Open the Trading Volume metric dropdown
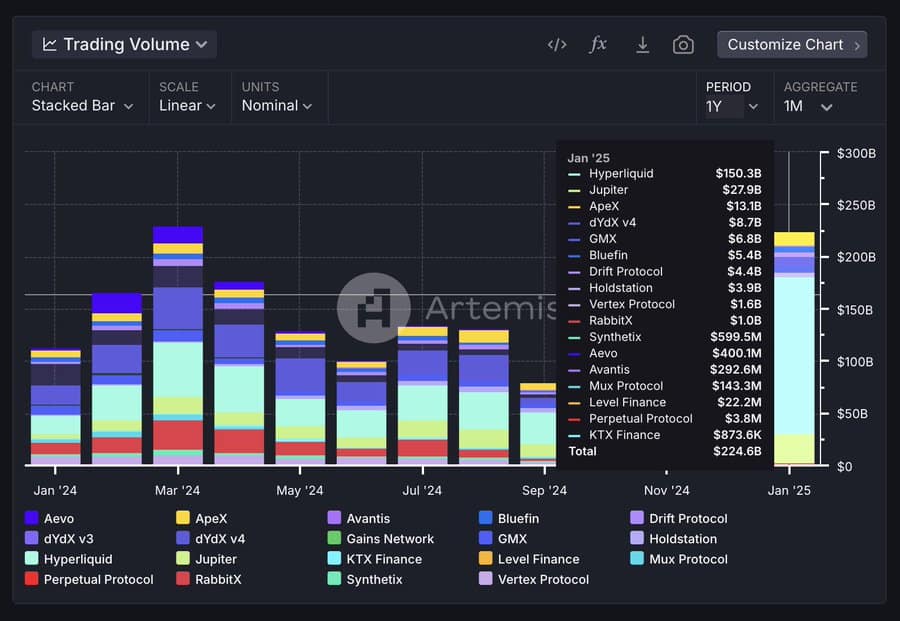The width and height of the screenshot is (900, 621). tap(125, 45)
